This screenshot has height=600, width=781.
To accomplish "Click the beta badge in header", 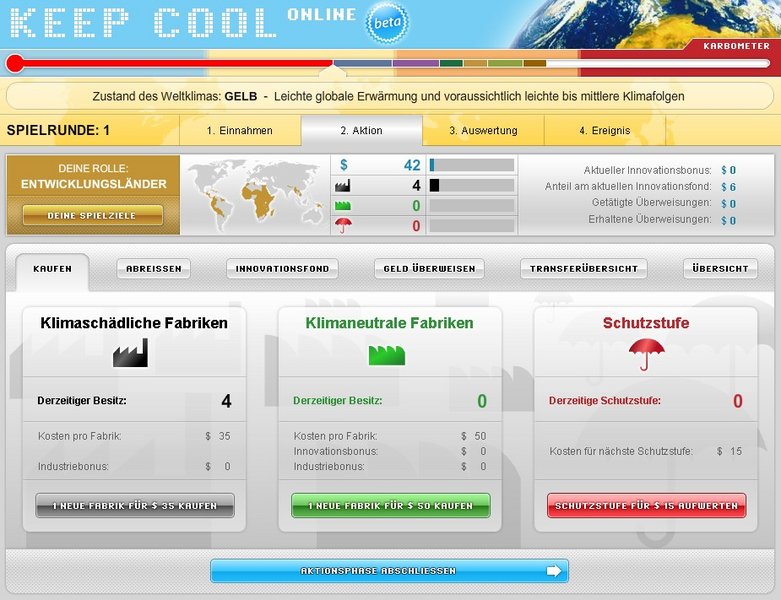I will (387, 23).
